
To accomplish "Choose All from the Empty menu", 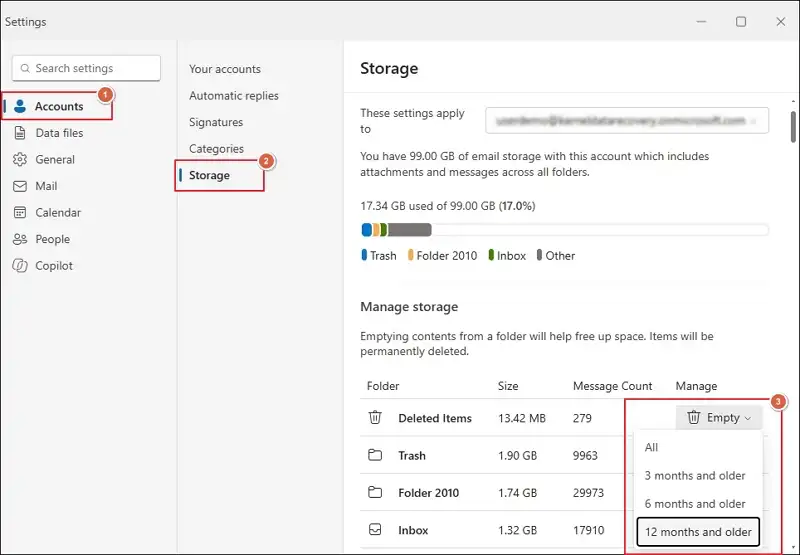I will (x=652, y=447).
